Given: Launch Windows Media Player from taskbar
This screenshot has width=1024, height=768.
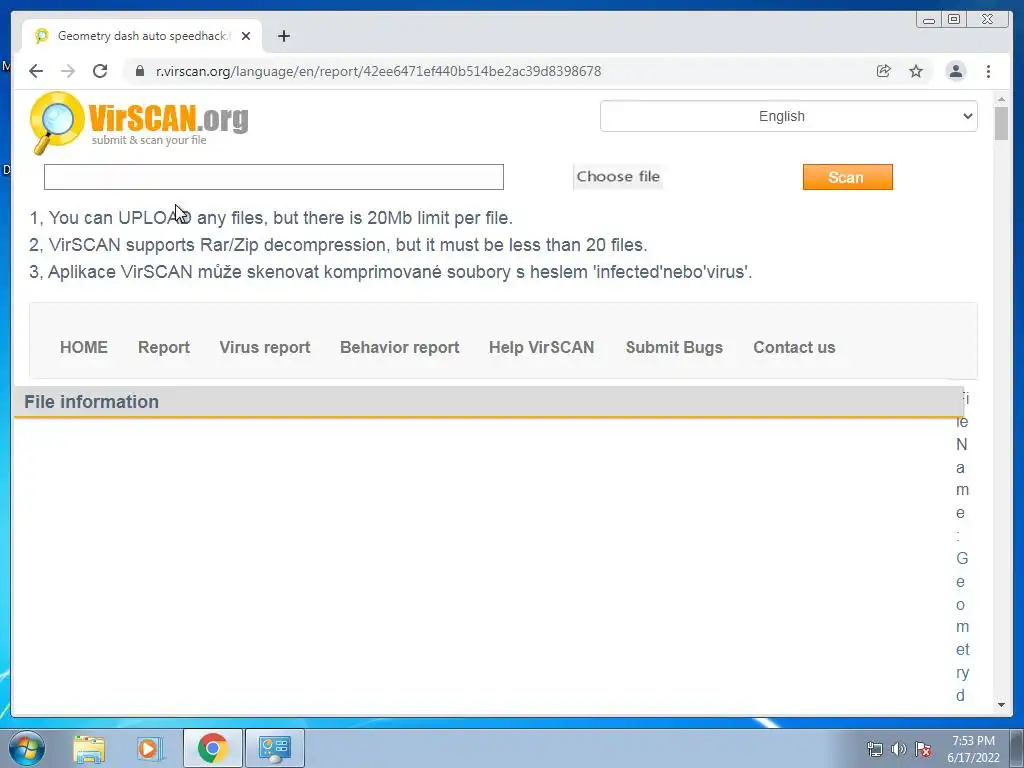Looking at the screenshot, I should pyautogui.click(x=149, y=748).
